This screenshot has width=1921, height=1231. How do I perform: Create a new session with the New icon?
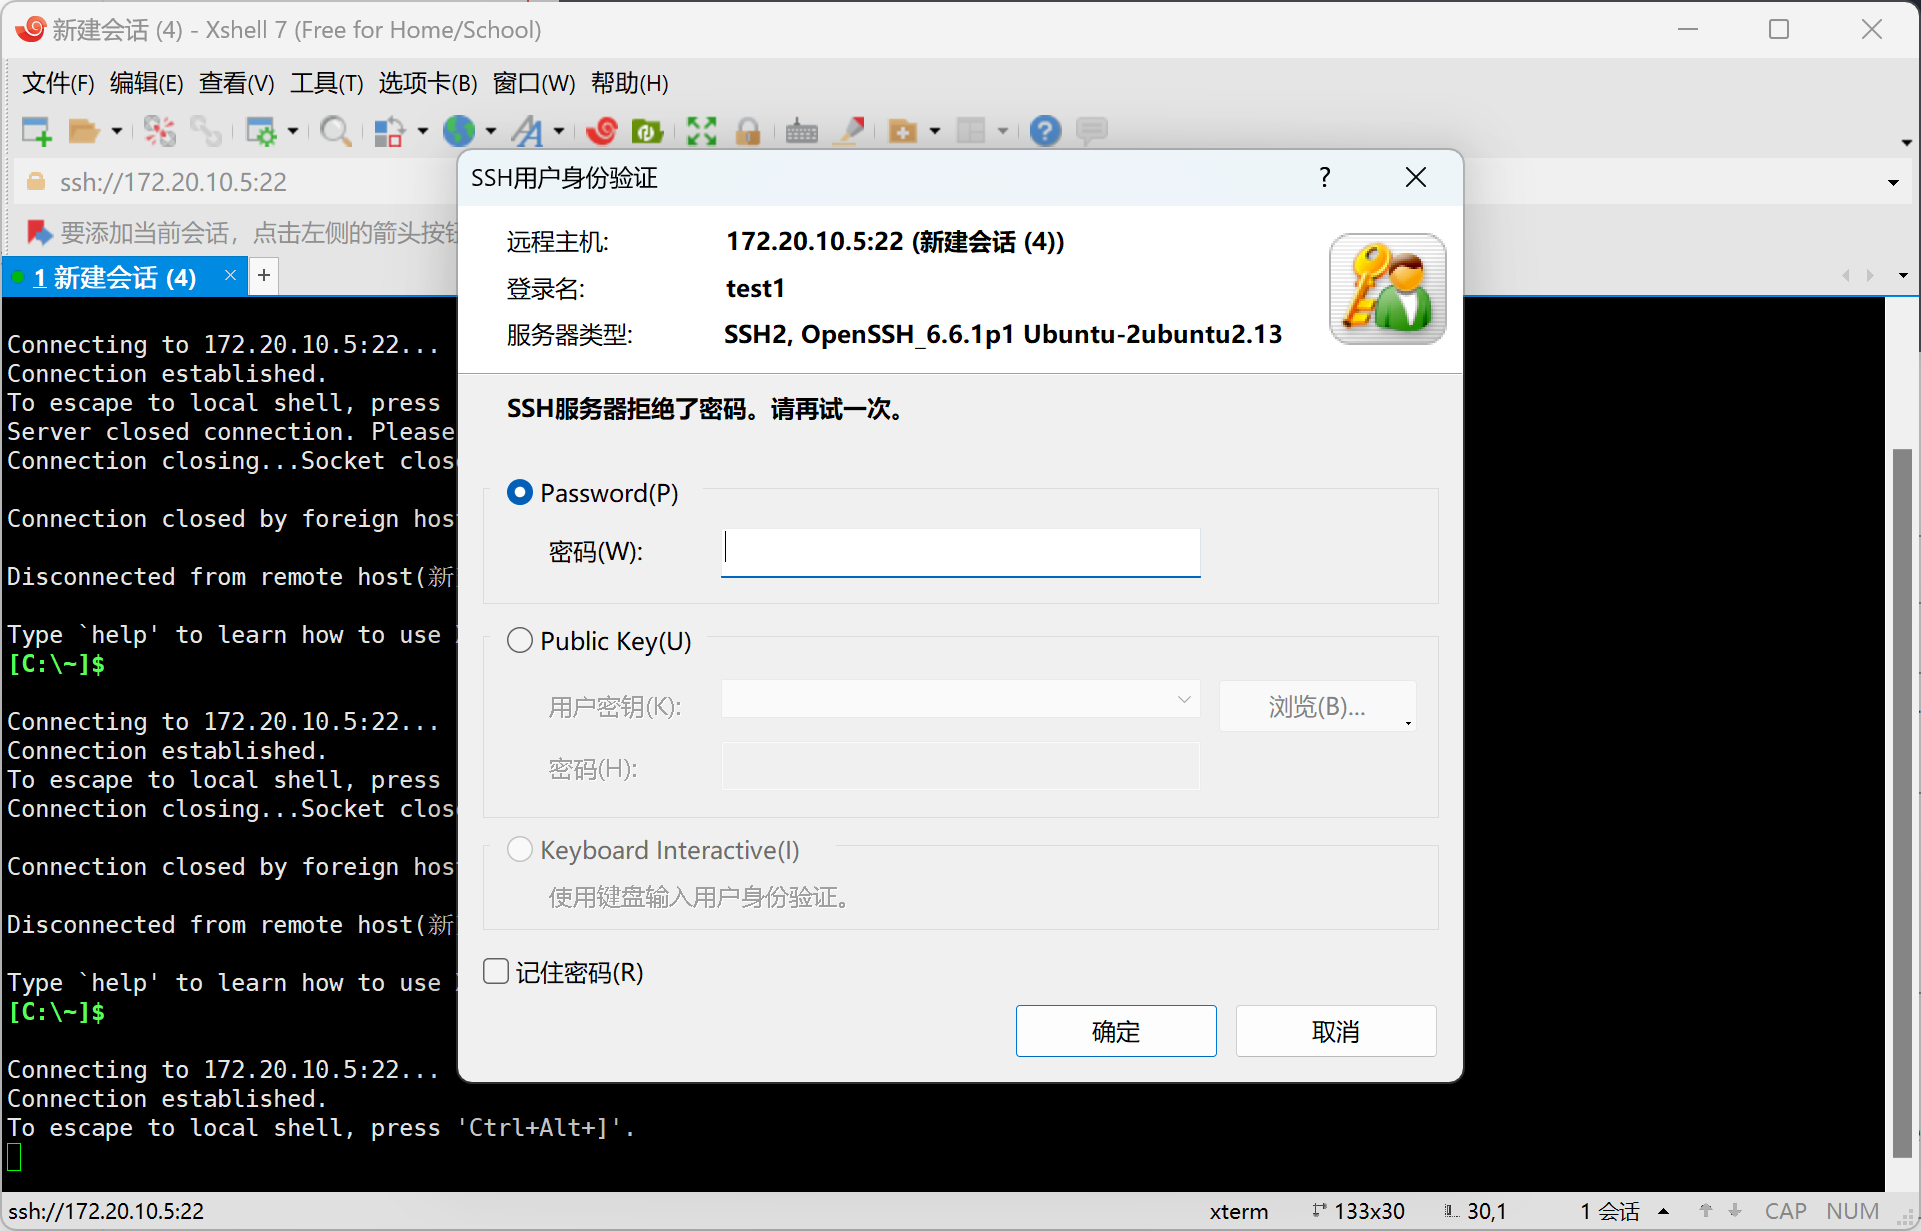(x=36, y=131)
